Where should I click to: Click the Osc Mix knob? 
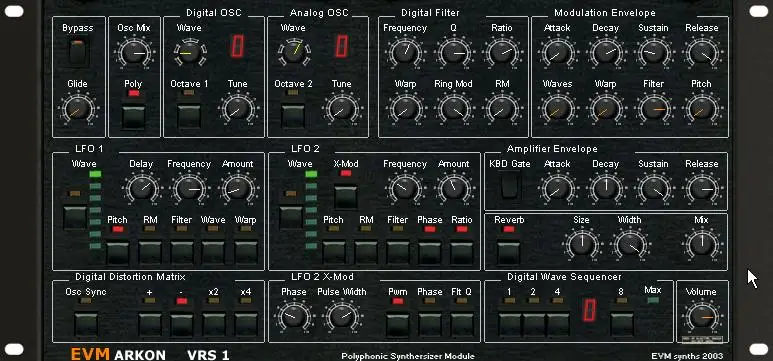pos(135,52)
